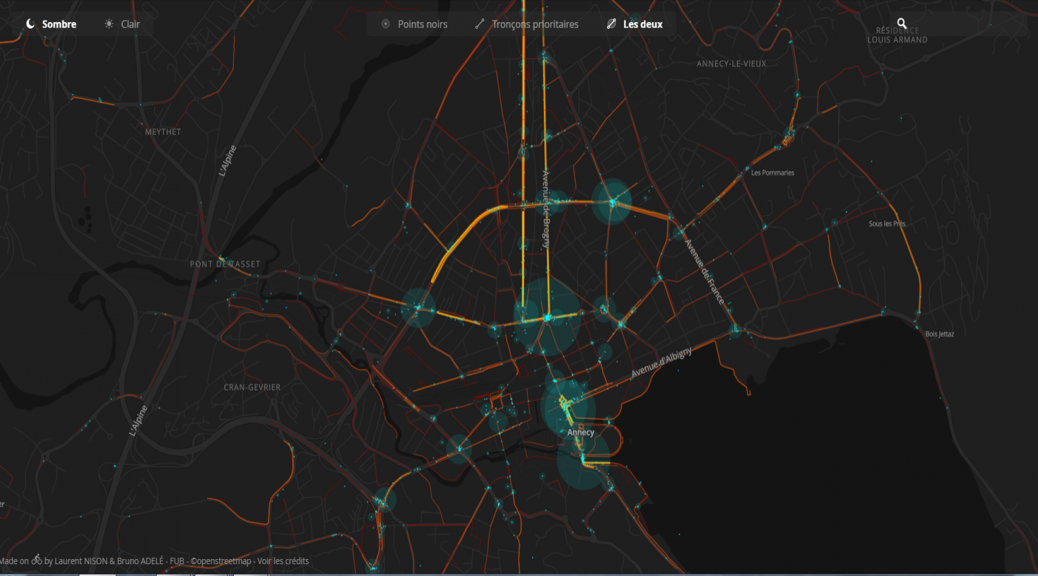This screenshot has height=576, width=1038.
Task: Click the Avenue de Brogny street label
Action: point(545,209)
